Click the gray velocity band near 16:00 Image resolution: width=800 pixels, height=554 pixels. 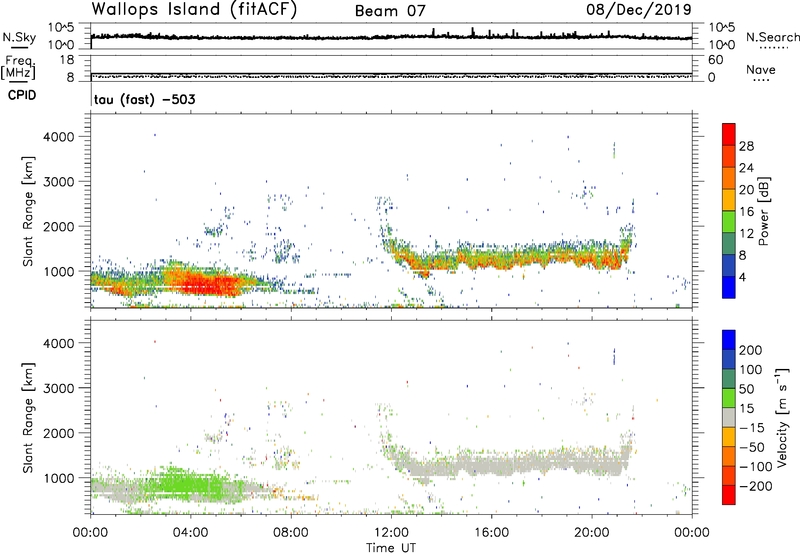[x=492, y=465]
